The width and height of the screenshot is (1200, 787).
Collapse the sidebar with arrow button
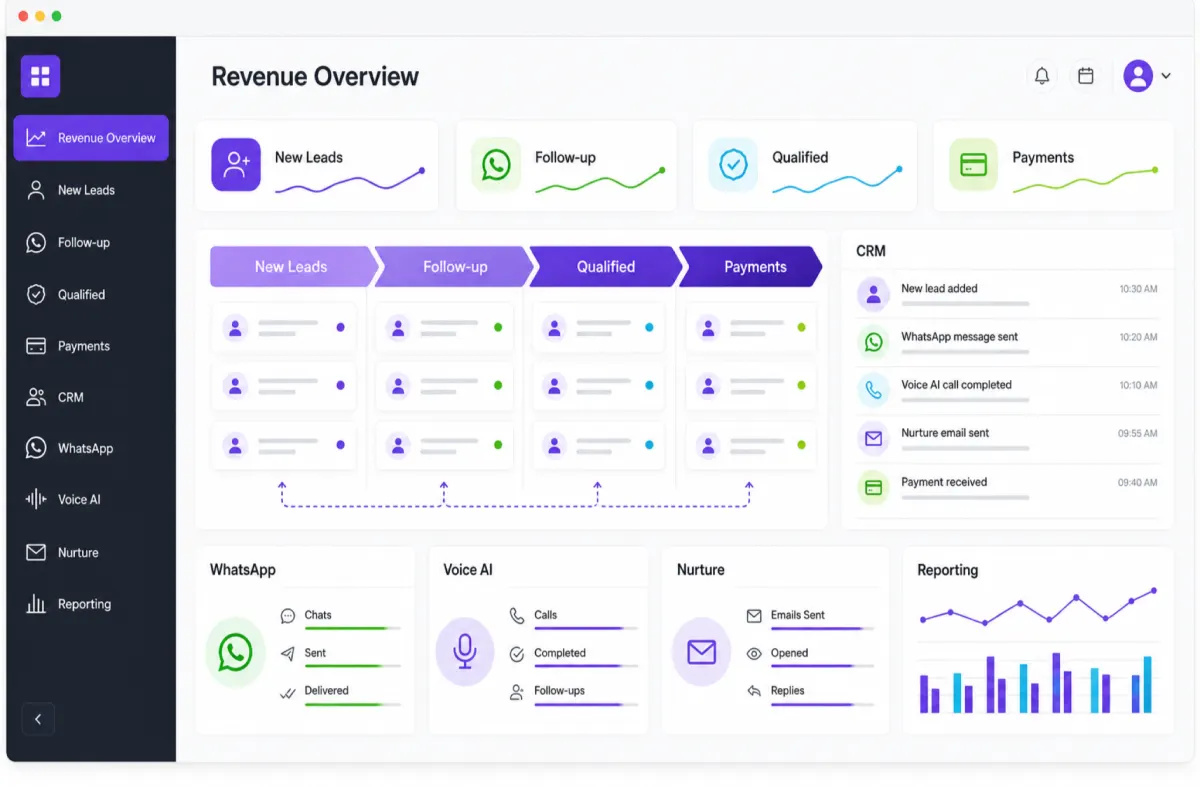click(x=38, y=719)
